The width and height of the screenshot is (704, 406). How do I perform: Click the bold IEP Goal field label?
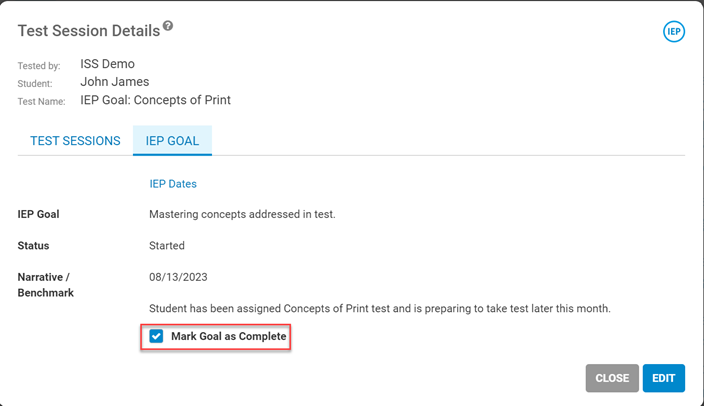[38, 214]
